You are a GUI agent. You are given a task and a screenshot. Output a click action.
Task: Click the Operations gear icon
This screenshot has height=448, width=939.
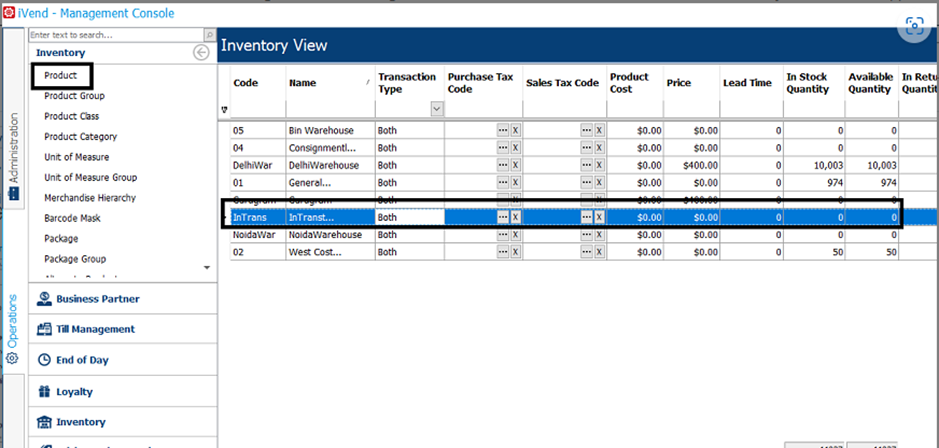(x=13, y=359)
